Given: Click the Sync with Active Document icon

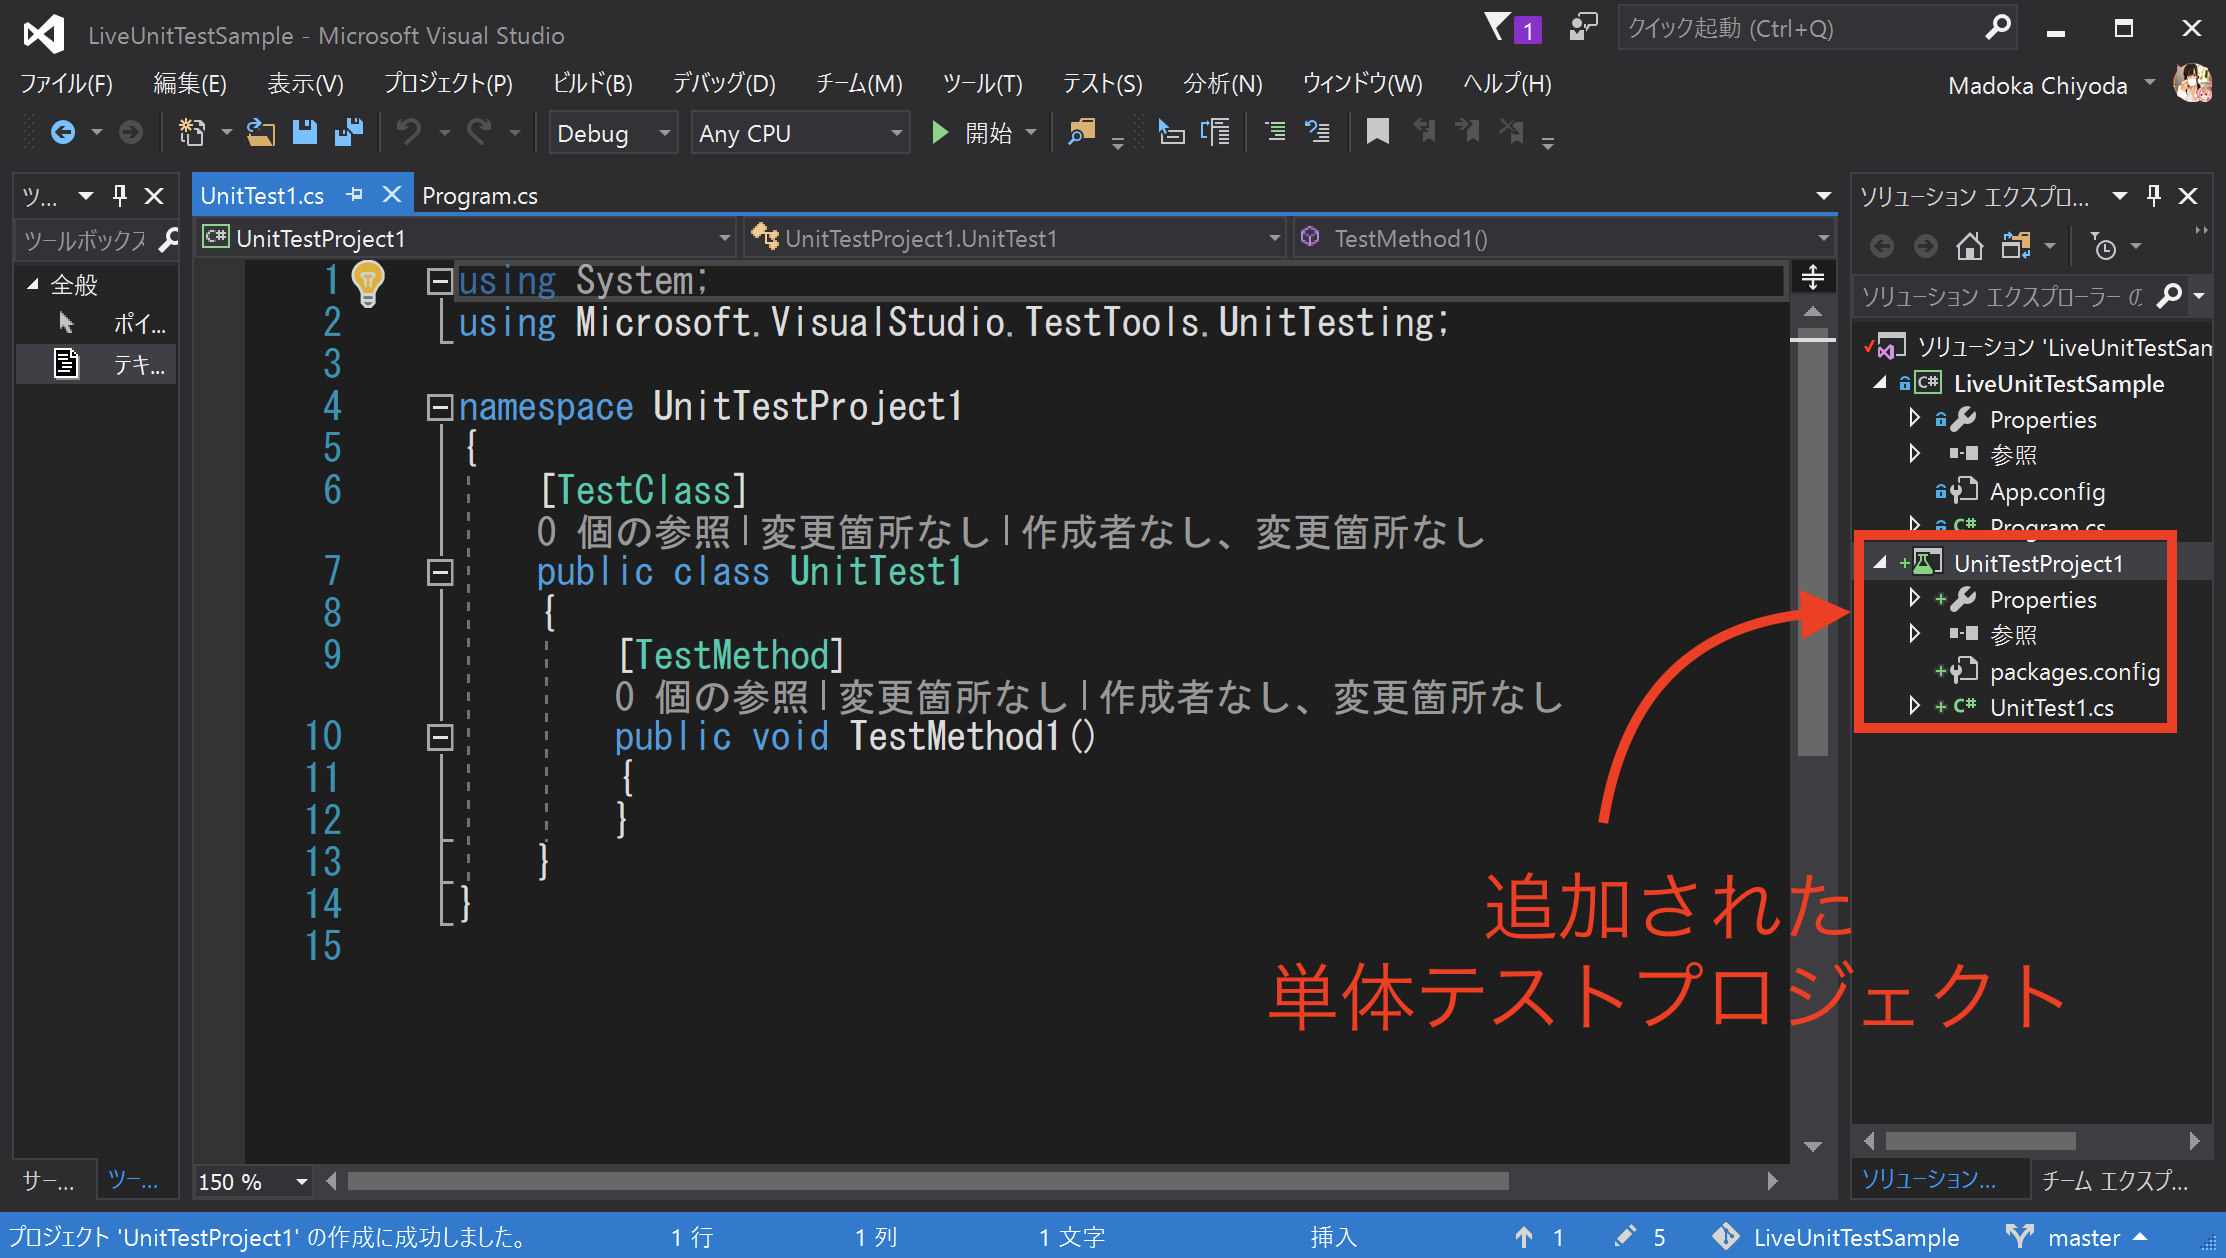Looking at the screenshot, I should click(x=2016, y=246).
